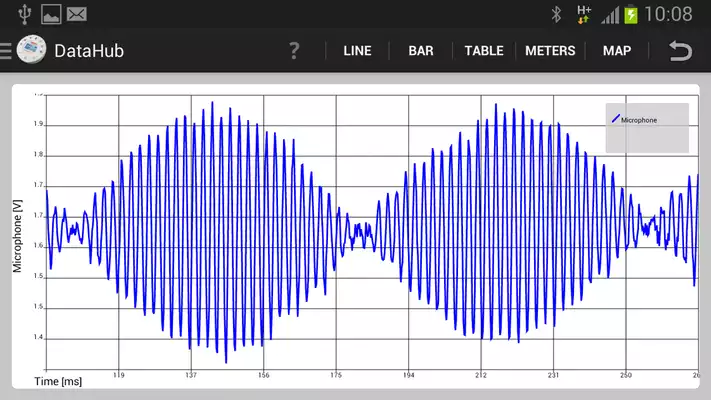Tap the Time [ms] axis label
The width and height of the screenshot is (711, 400).
[x=57, y=381]
